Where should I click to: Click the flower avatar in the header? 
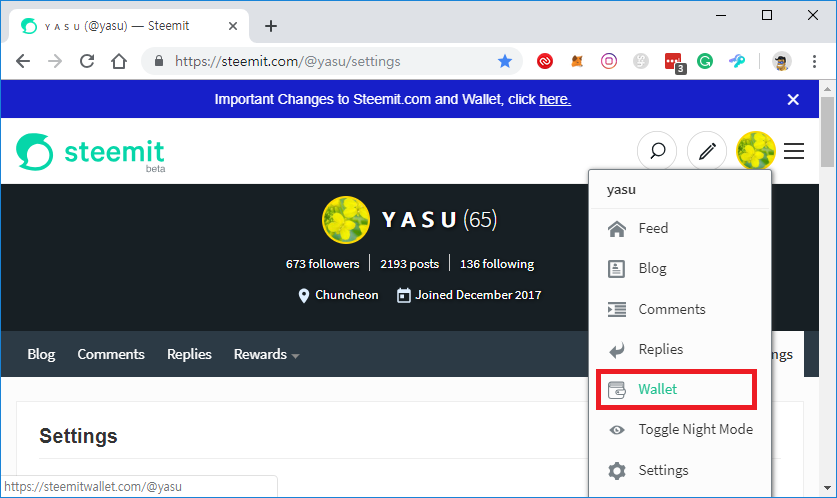(755, 151)
